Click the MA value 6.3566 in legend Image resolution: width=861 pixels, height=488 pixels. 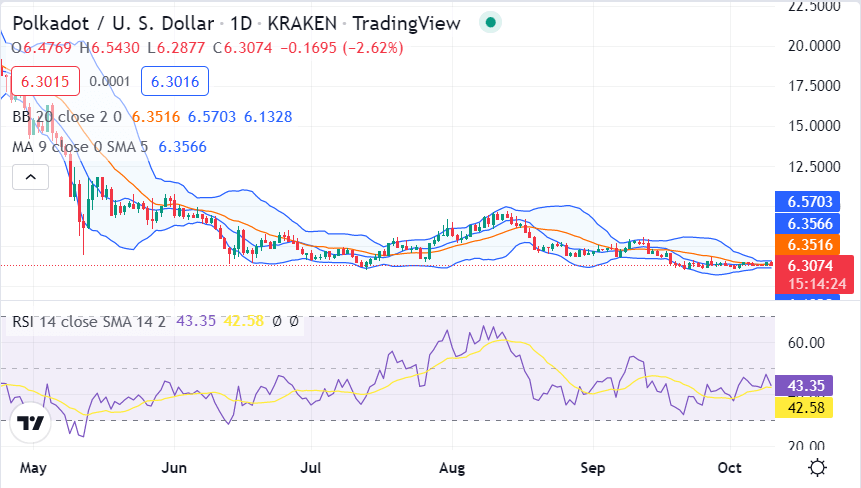click(x=182, y=147)
